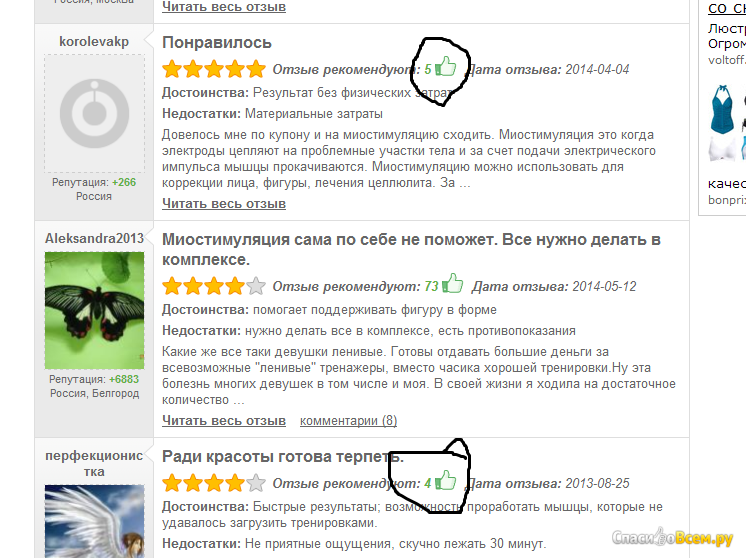Click the four-star rating of Aleksandra2013's review
Image resolution: width=746 pixels, height=558 pixels.
coord(214,286)
